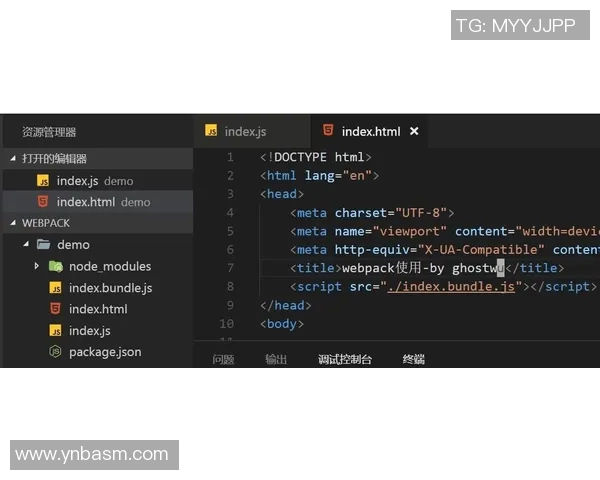This screenshot has width=600, height=480.
Task: Click the HTML5 icon on the index.html tab
Action: point(327,131)
